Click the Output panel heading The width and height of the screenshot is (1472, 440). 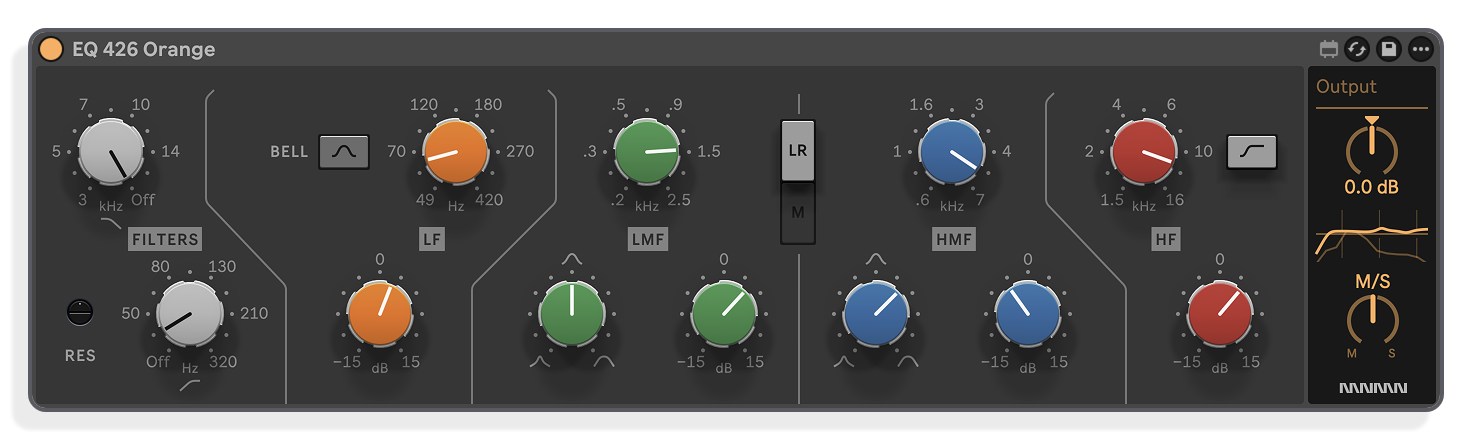(1346, 87)
